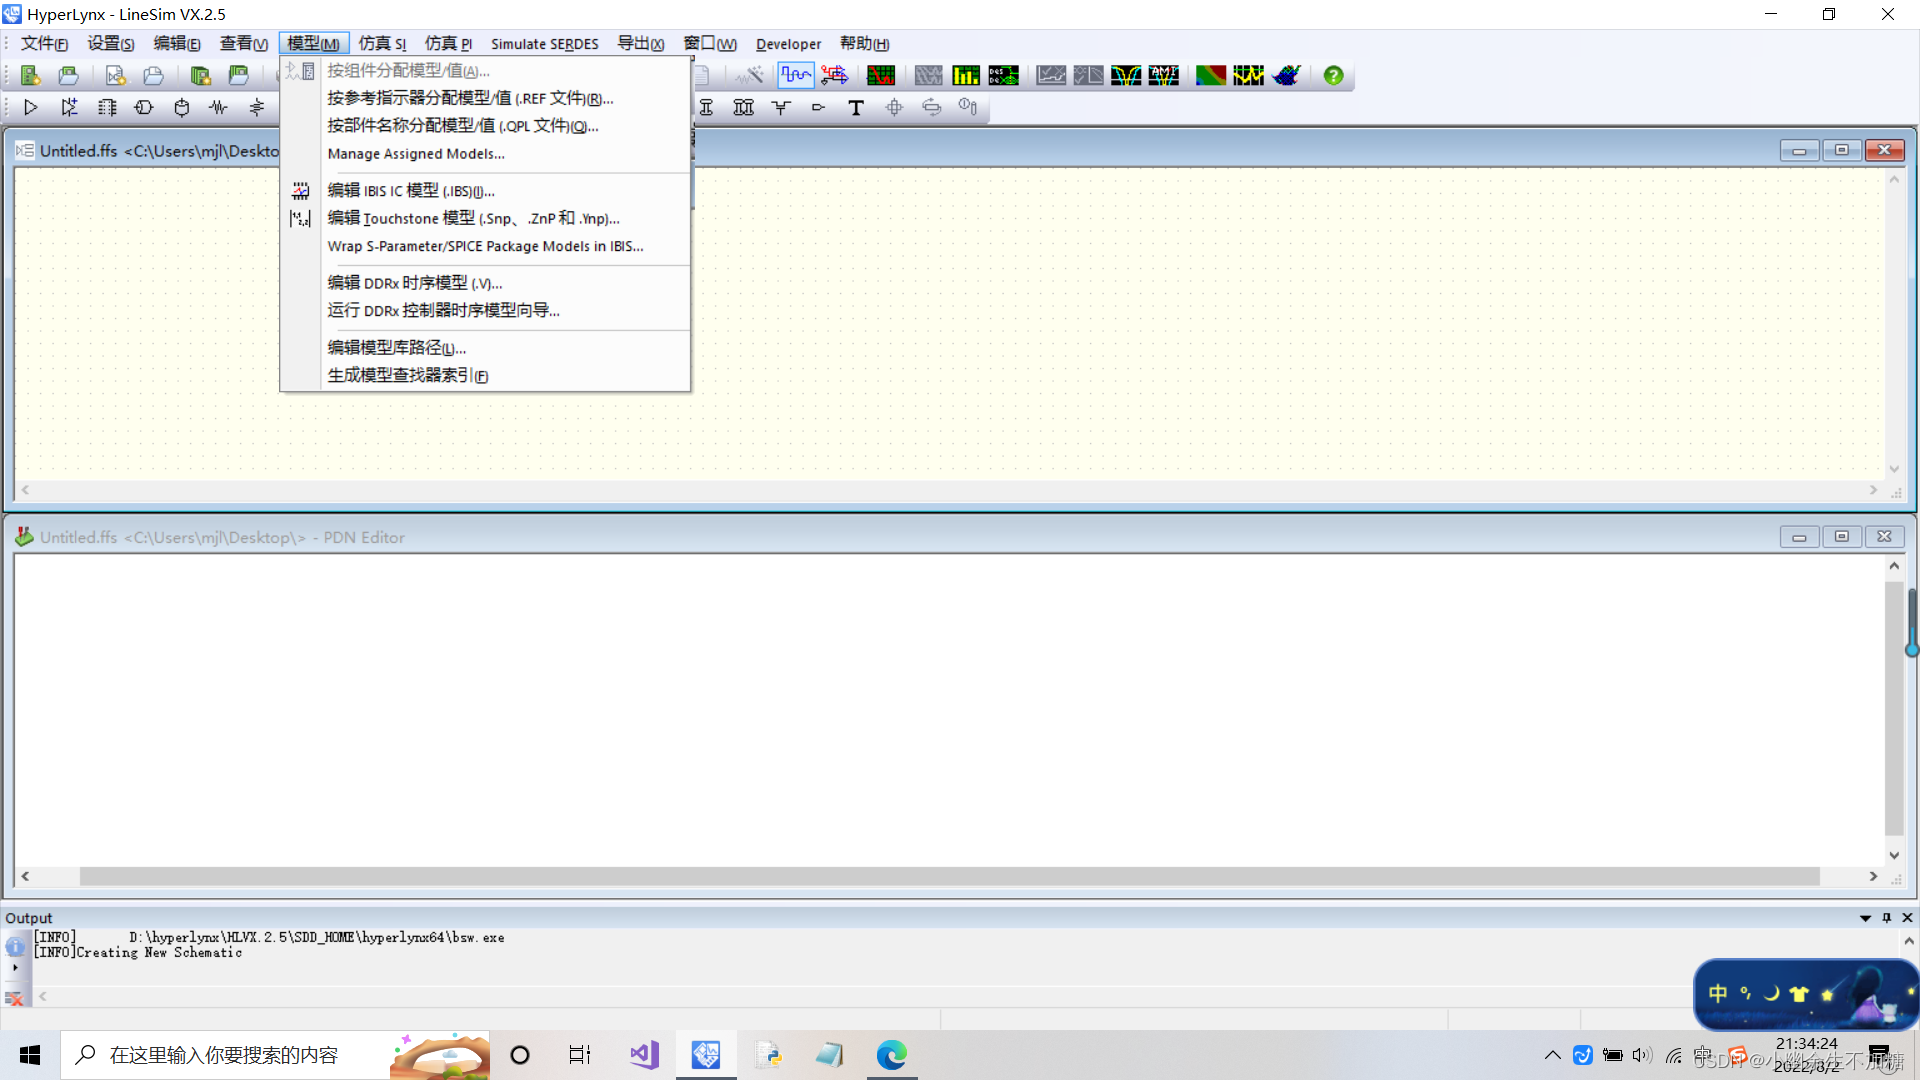Viewport: 1920px width, 1080px height.
Task: Choose Wrap S-Parameter/SPICE Package Models in IBIS
Action: pos(485,247)
